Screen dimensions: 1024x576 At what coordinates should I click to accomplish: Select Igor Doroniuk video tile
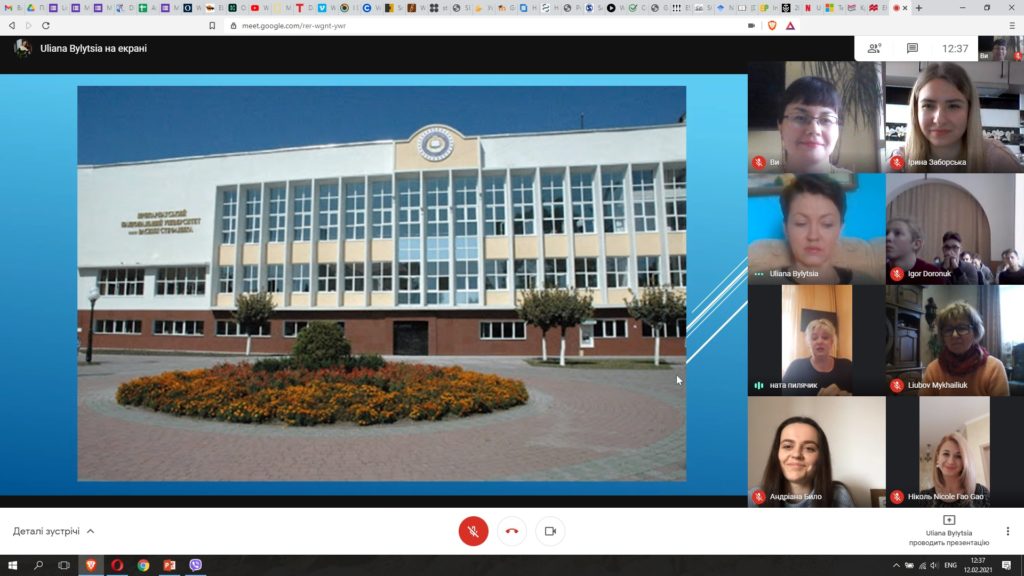(x=955, y=229)
